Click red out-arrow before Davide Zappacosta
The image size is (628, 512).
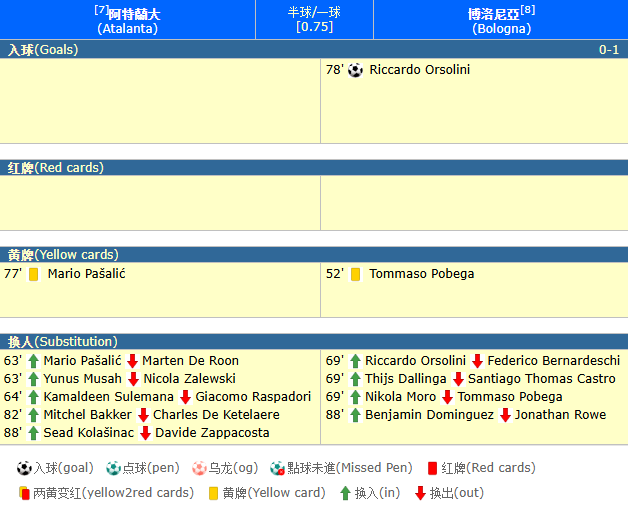[x=145, y=433]
